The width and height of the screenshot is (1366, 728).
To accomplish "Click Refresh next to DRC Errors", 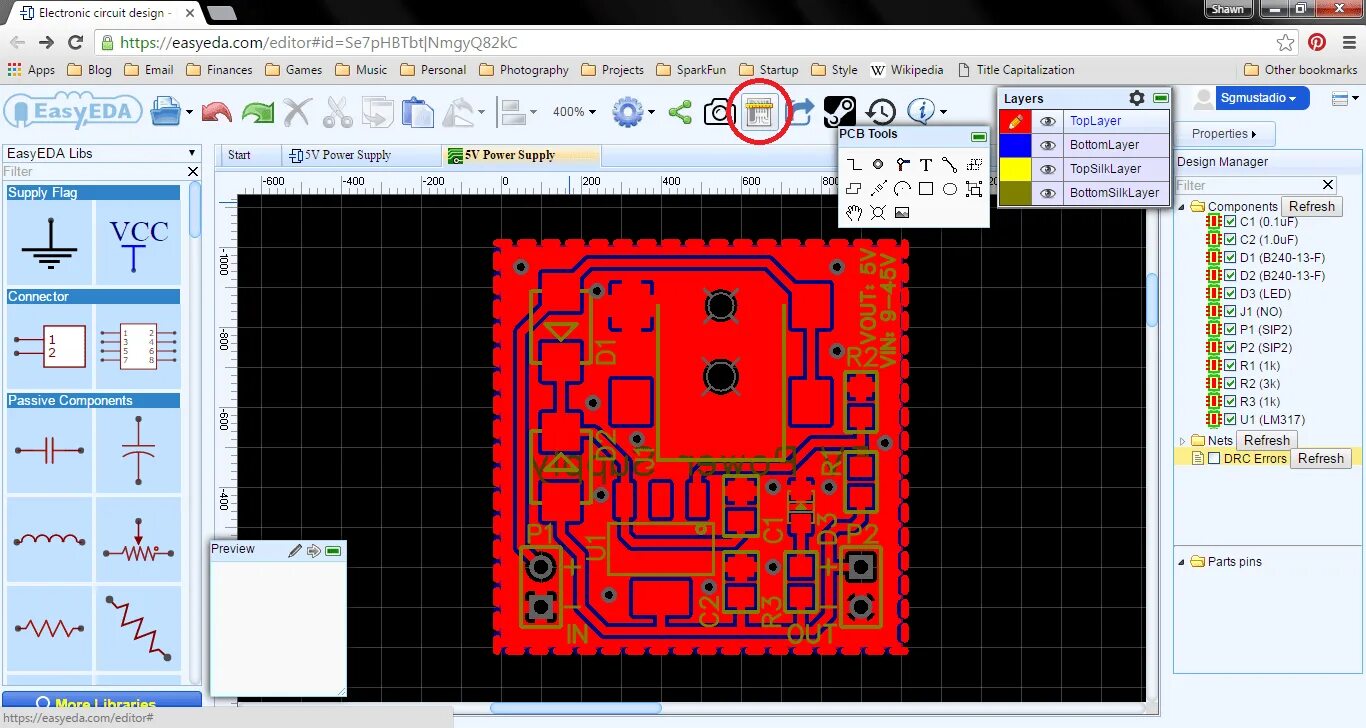I will 1321,458.
